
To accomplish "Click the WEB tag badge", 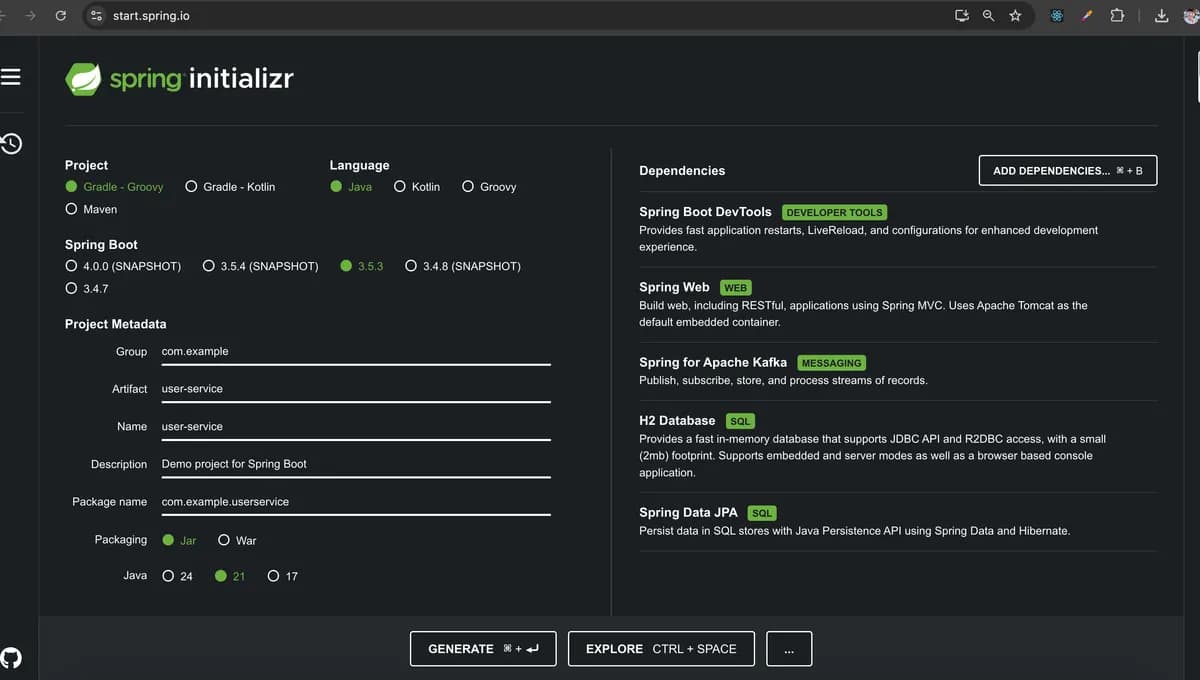I will pyautogui.click(x=736, y=288).
